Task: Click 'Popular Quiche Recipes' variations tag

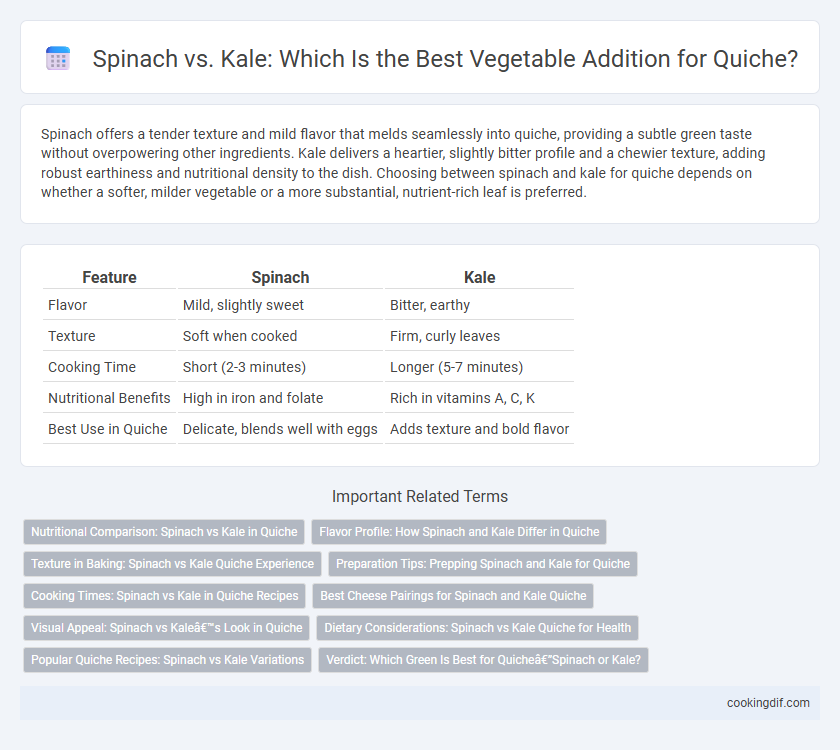Action: pyautogui.click(x=168, y=659)
